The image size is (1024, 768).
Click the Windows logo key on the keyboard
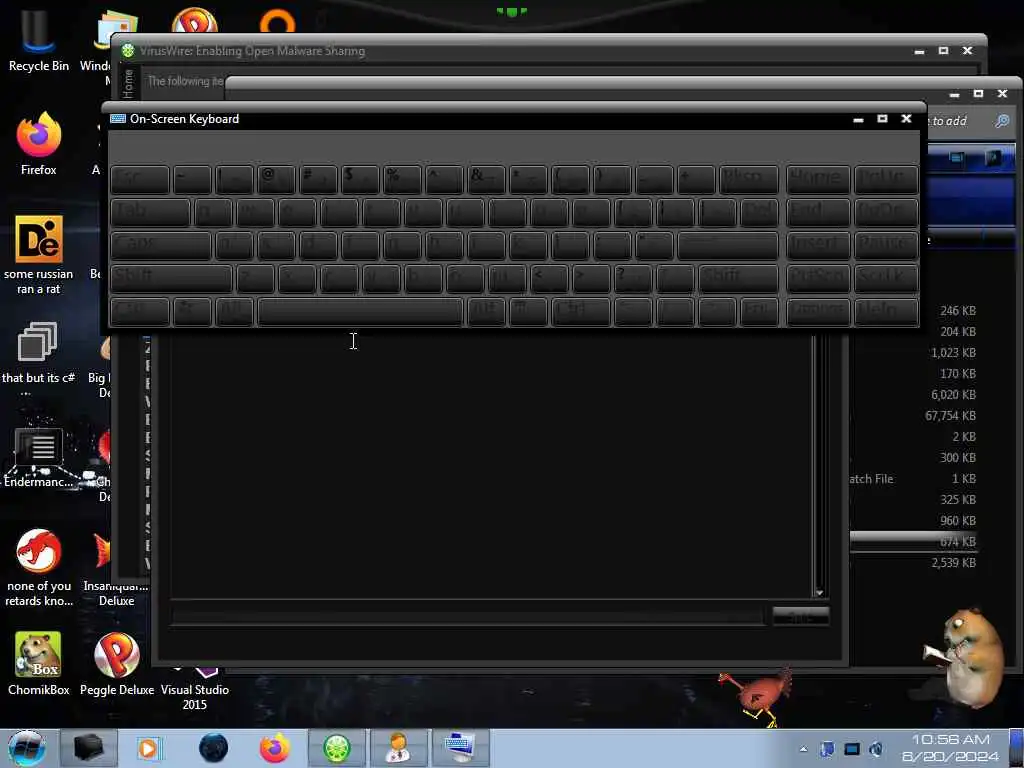click(x=192, y=312)
